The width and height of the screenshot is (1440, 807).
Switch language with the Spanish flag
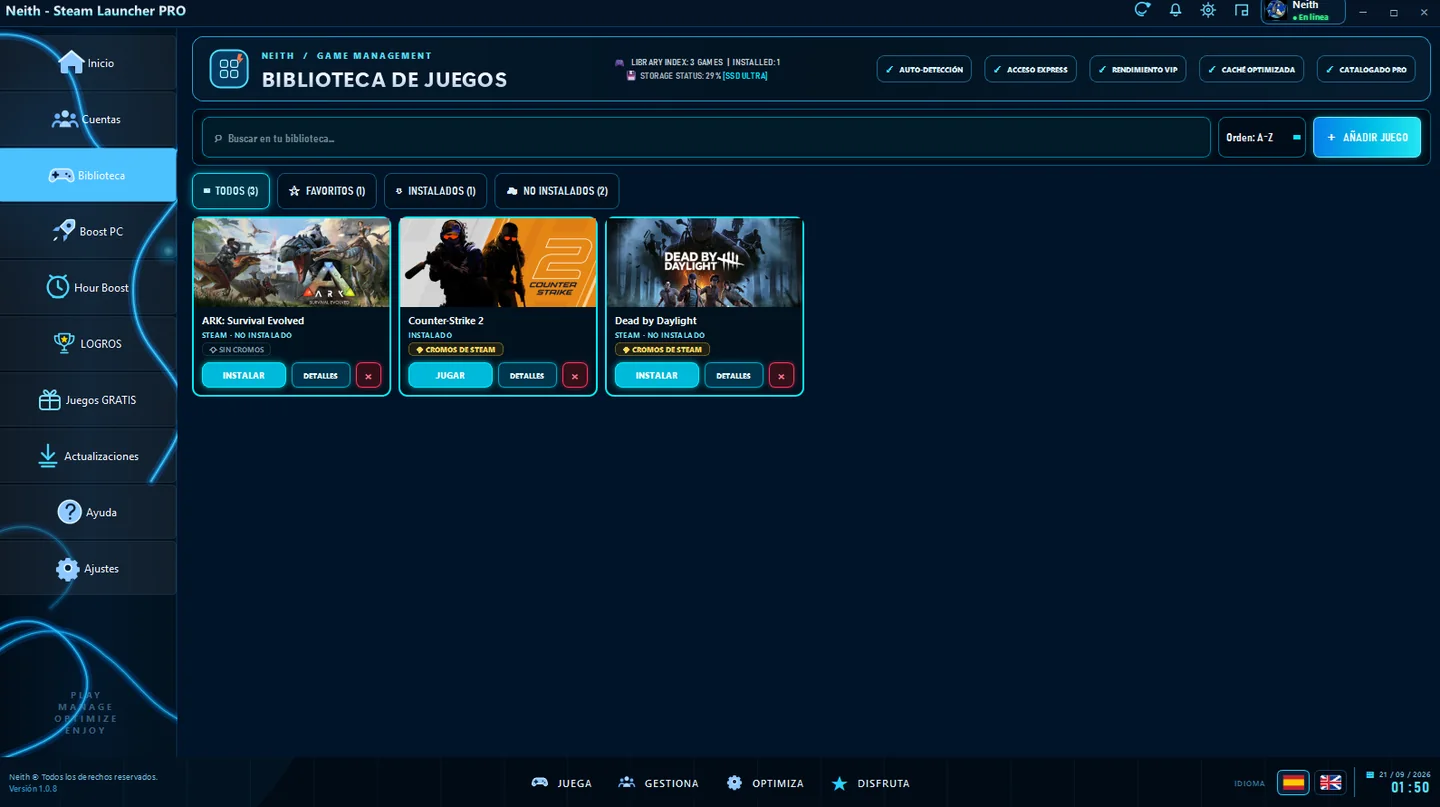click(1293, 782)
